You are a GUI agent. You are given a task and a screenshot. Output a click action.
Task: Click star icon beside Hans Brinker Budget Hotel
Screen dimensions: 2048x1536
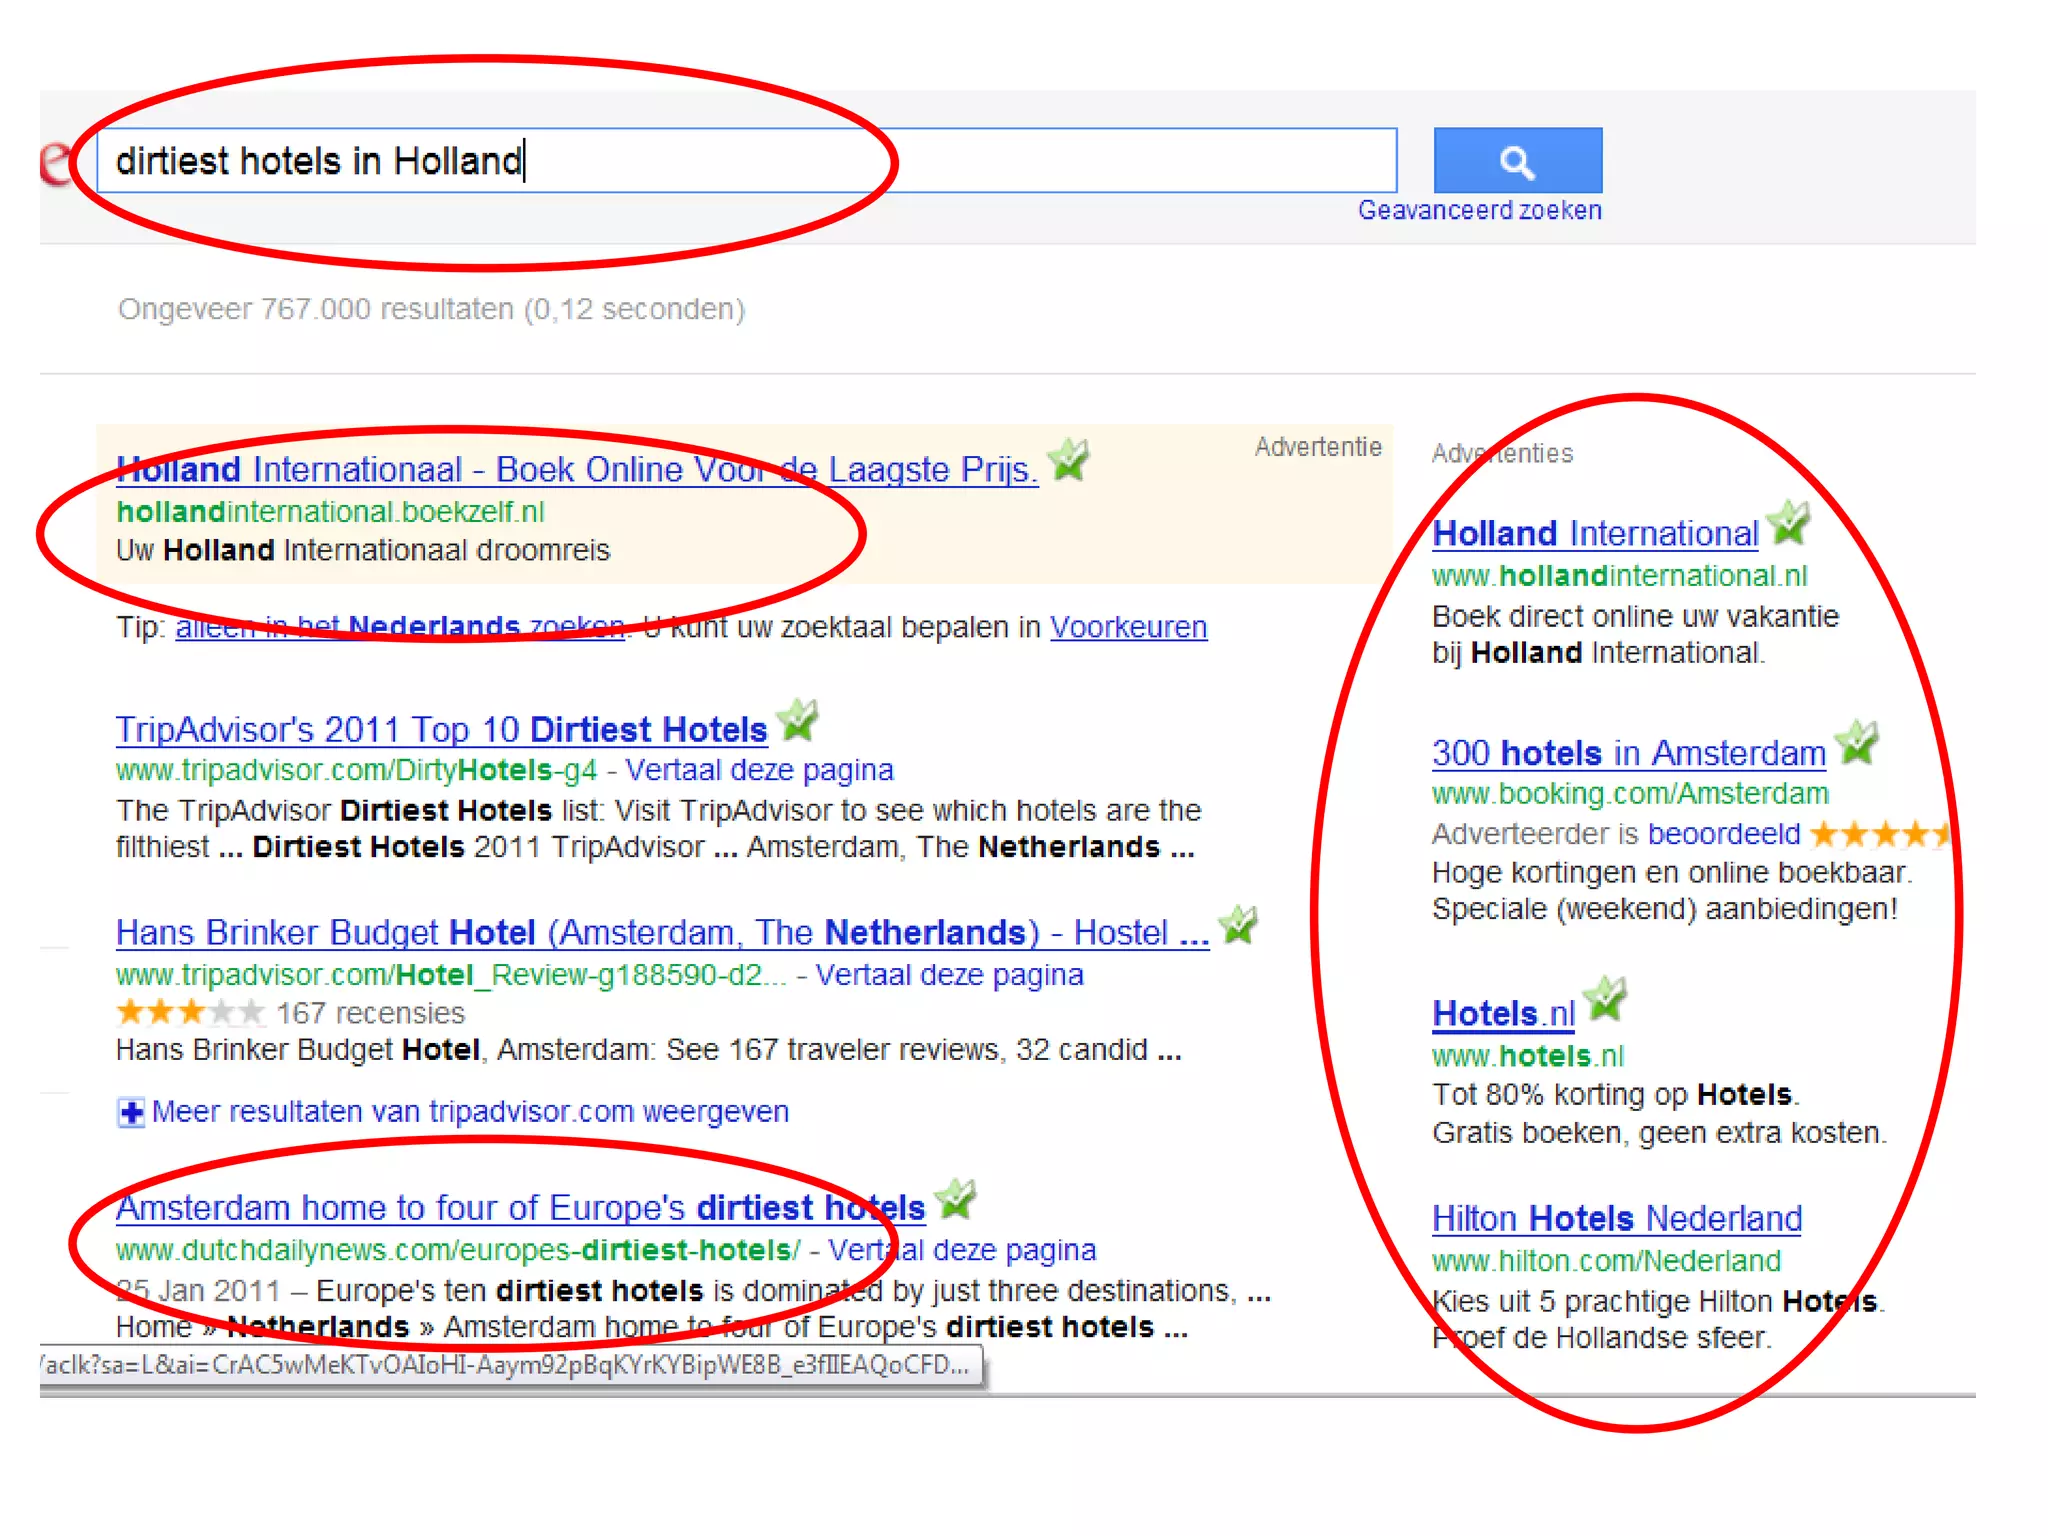(x=1238, y=925)
